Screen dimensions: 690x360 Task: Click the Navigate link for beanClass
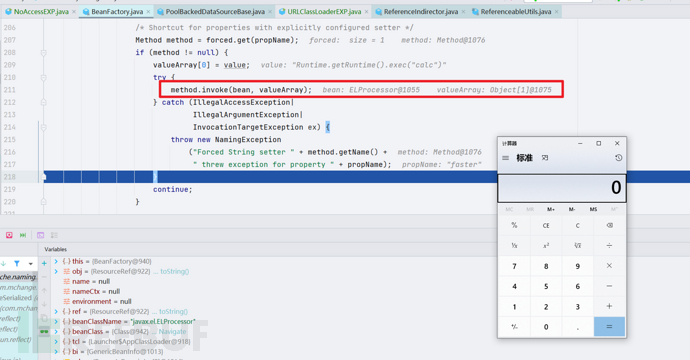coord(172,332)
